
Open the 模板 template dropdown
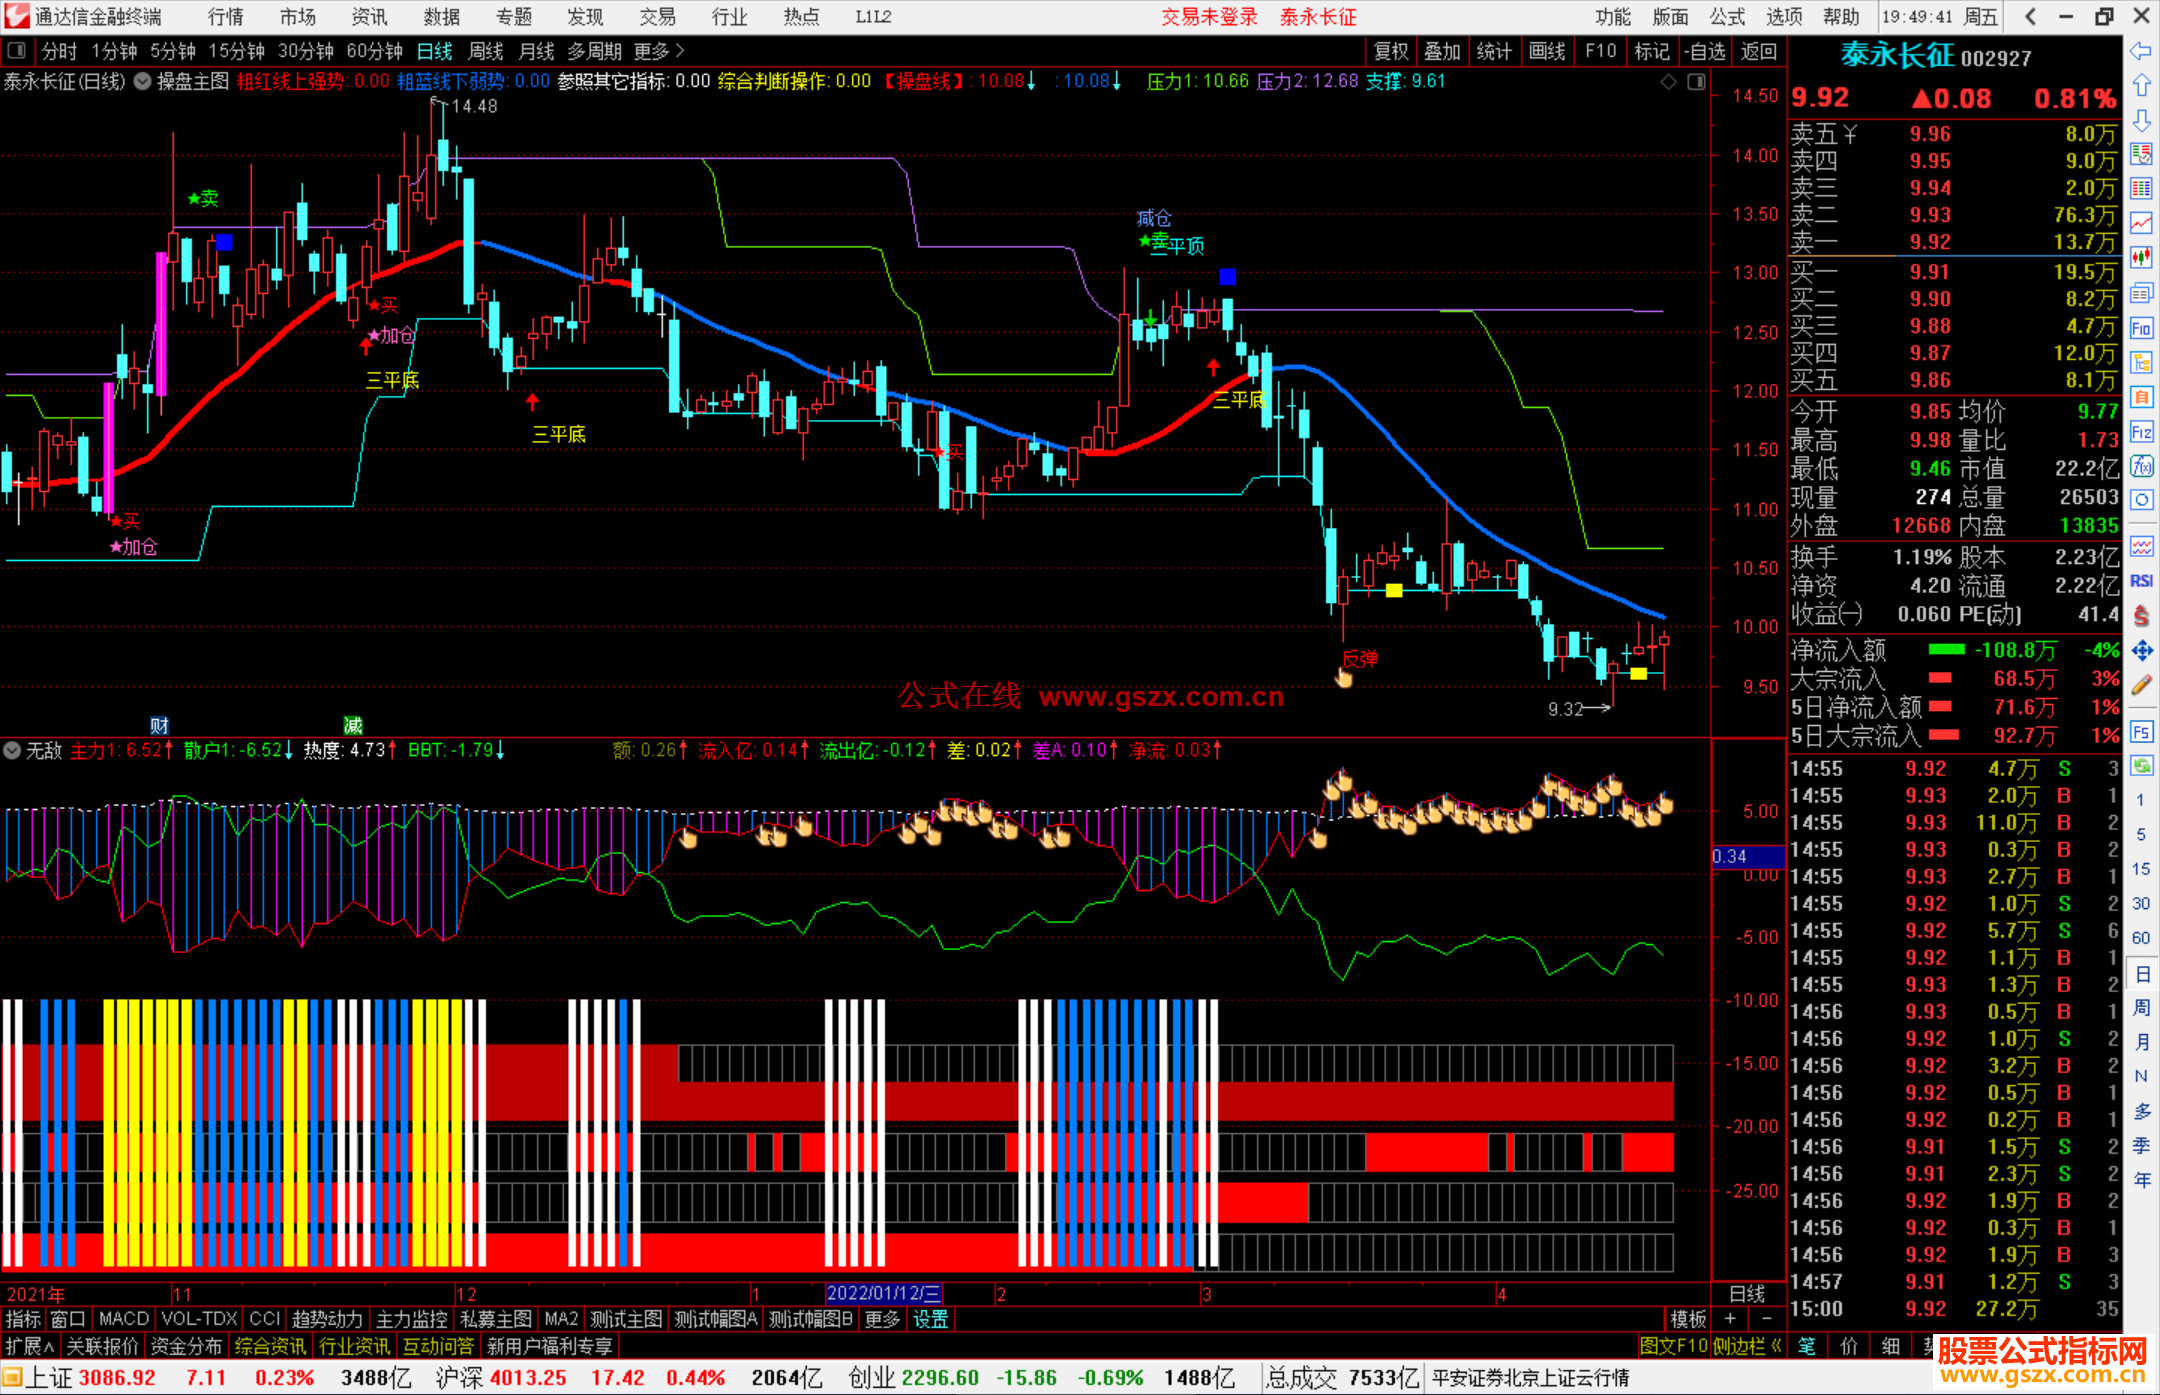[x=1689, y=1320]
